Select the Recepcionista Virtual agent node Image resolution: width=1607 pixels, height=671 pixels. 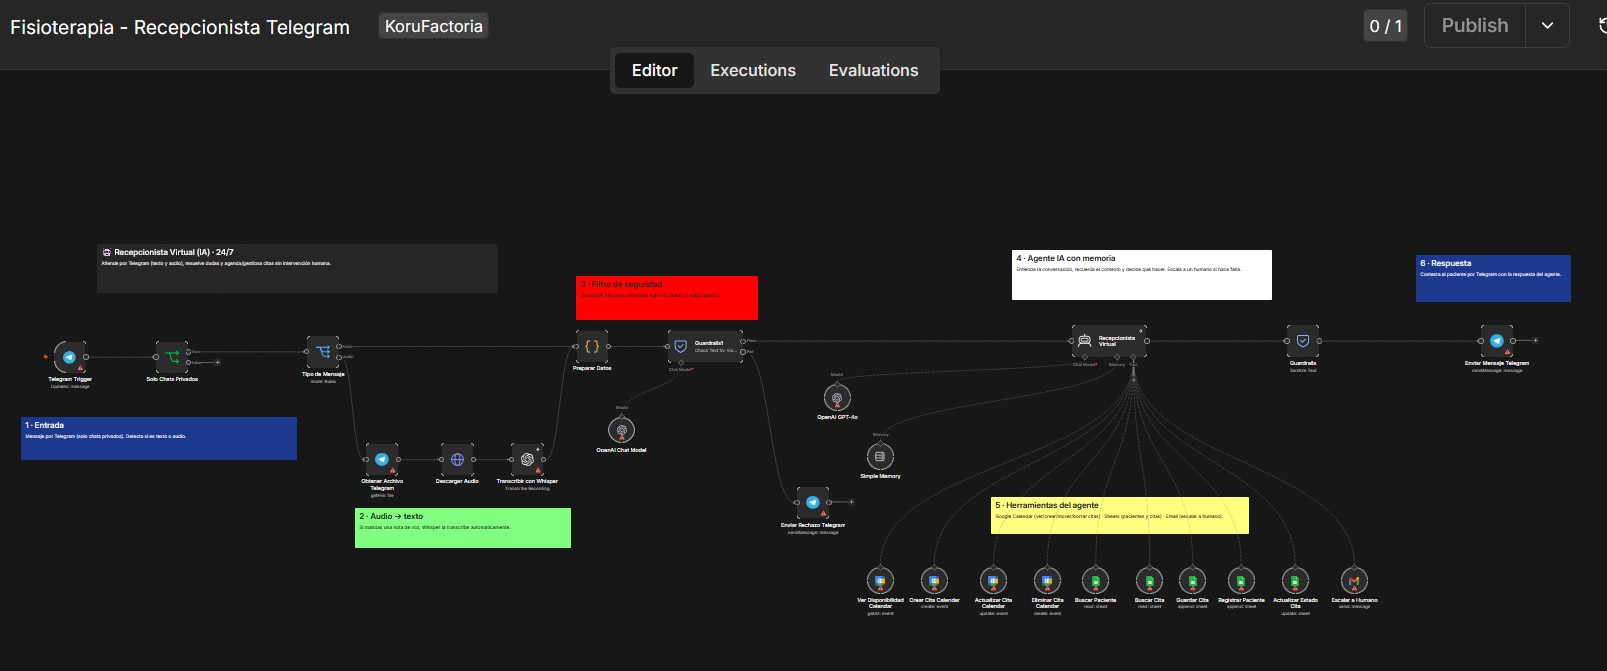[1109, 341]
